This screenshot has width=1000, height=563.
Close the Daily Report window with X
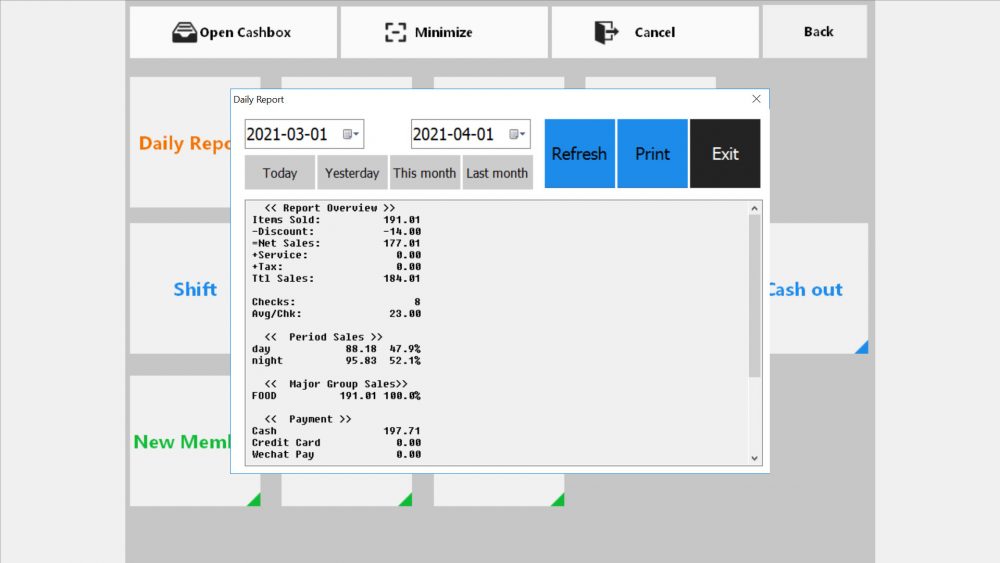756,99
